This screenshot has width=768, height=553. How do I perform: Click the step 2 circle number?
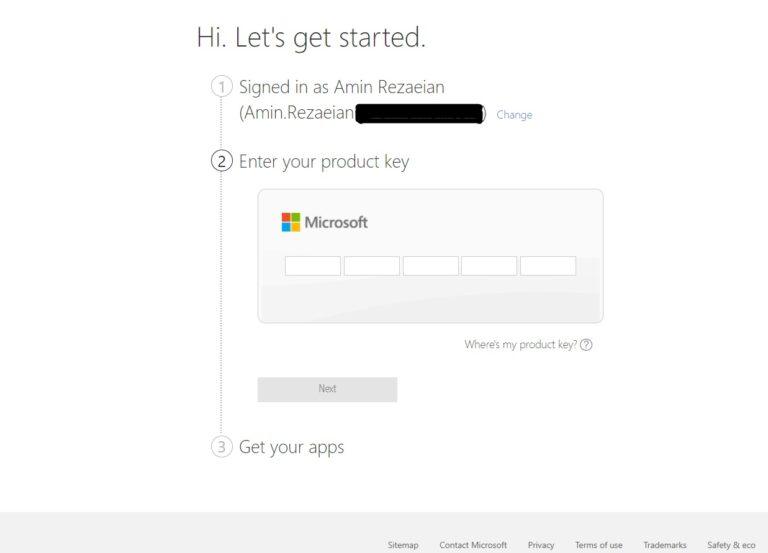221,161
